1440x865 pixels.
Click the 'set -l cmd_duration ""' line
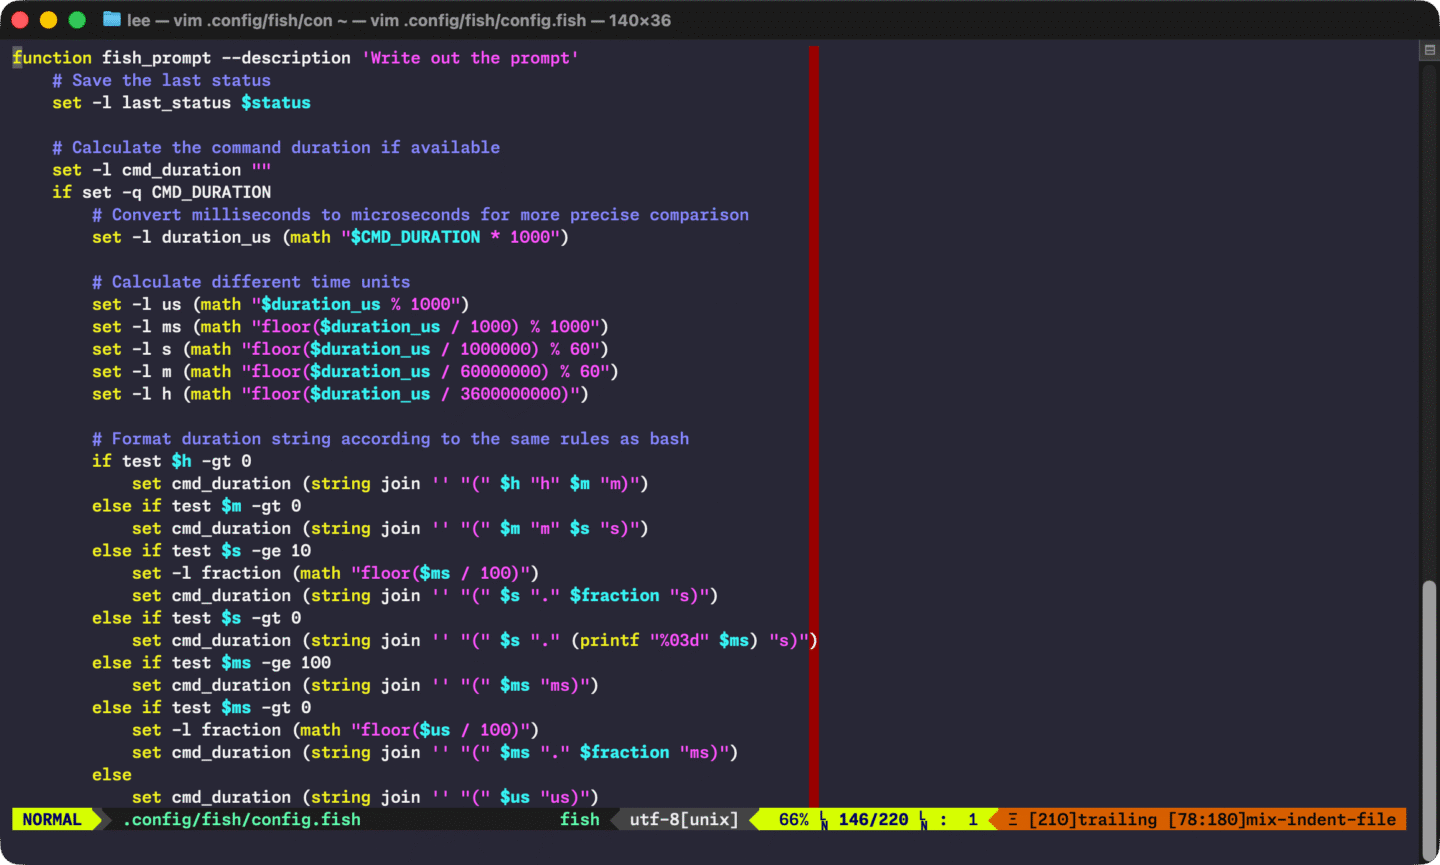click(161, 170)
